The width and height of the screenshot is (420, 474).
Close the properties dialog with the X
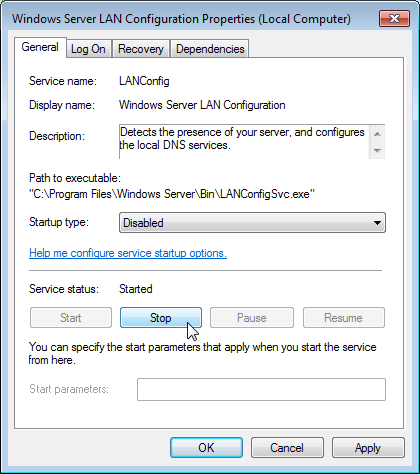pyautogui.click(x=394, y=19)
